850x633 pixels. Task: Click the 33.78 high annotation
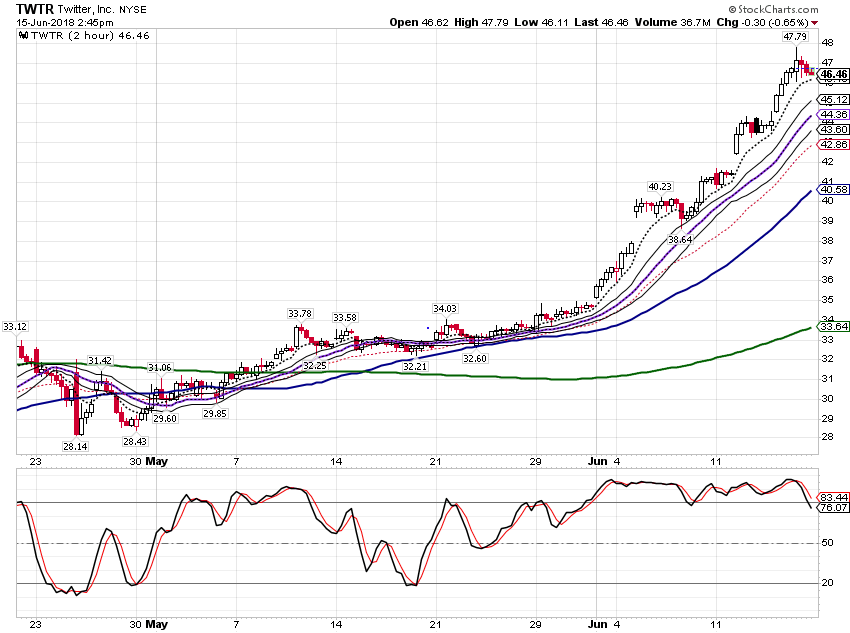(x=300, y=313)
